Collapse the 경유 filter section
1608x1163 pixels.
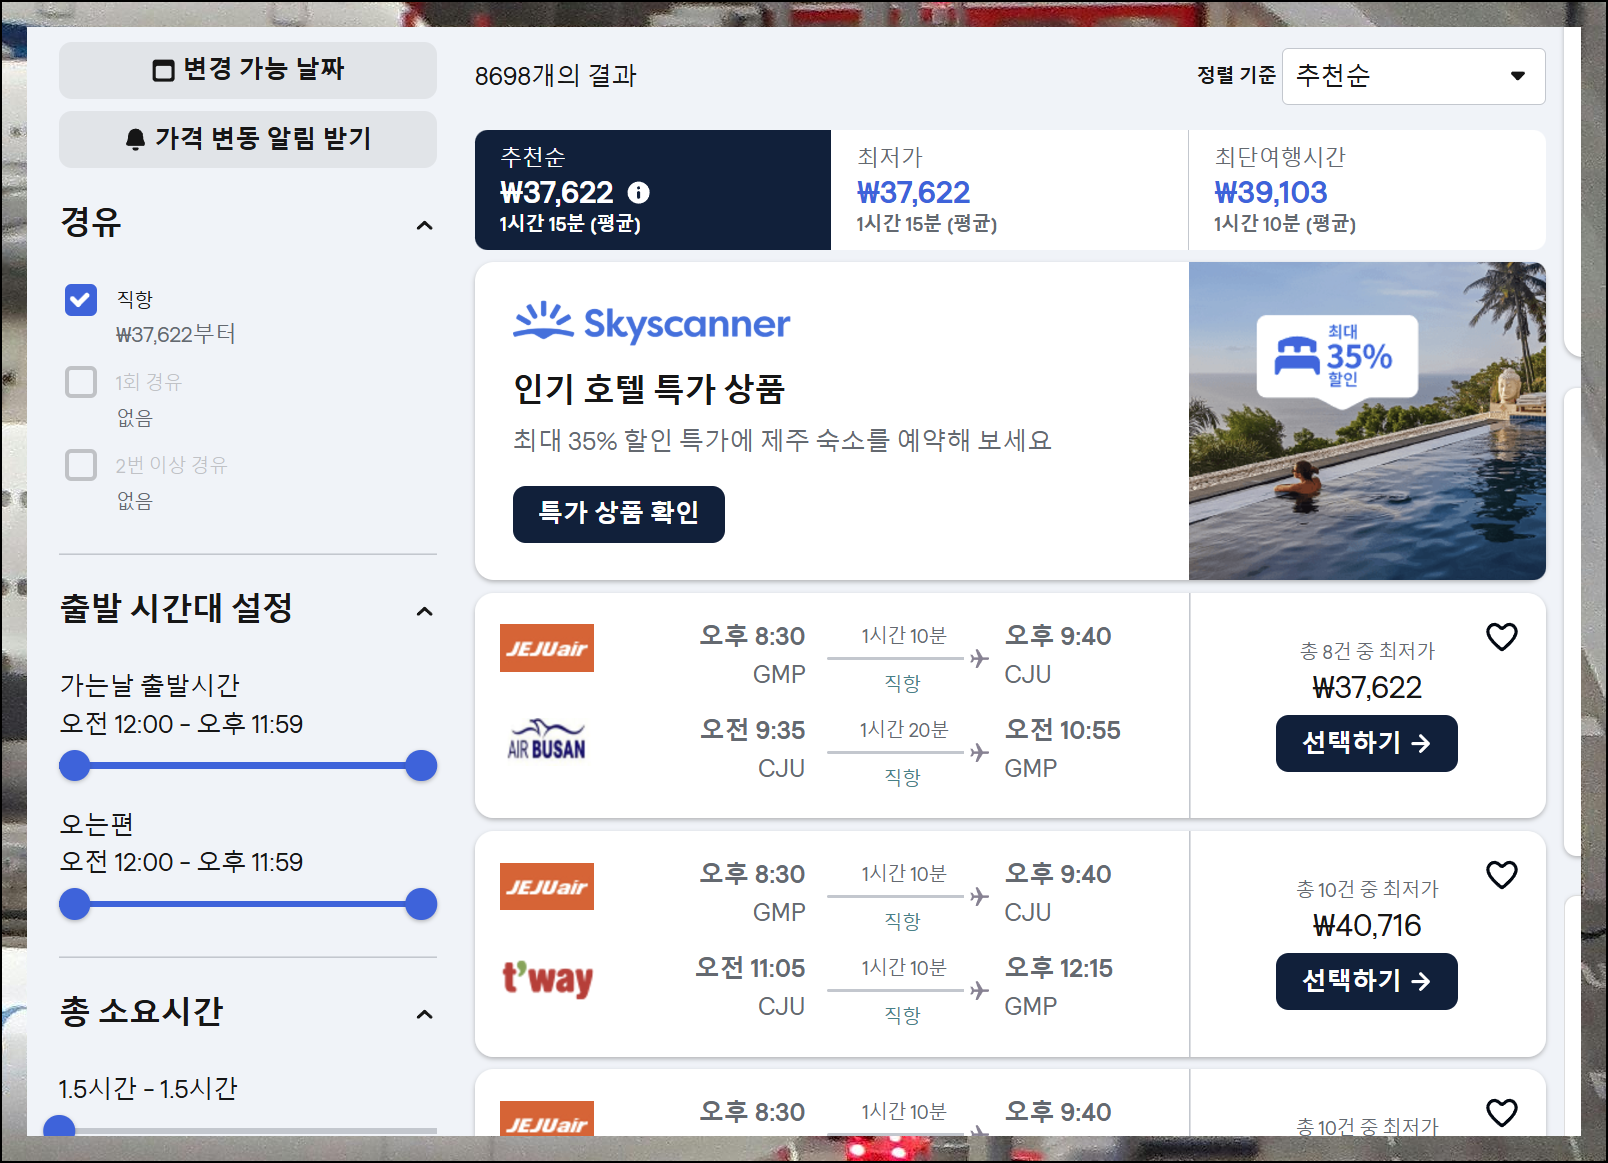424,225
